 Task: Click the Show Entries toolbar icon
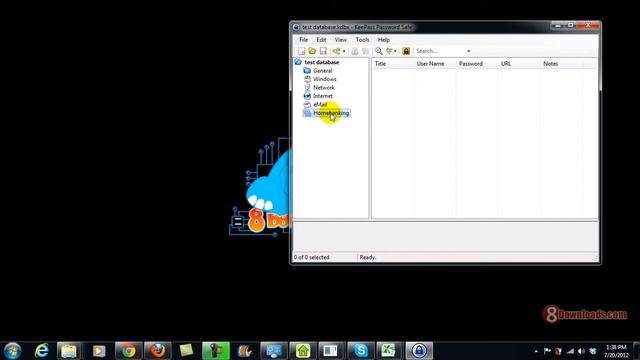click(x=389, y=51)
